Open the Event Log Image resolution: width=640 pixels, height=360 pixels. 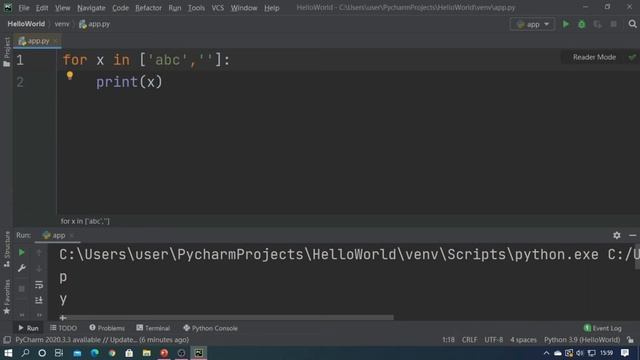coord(602,328)
